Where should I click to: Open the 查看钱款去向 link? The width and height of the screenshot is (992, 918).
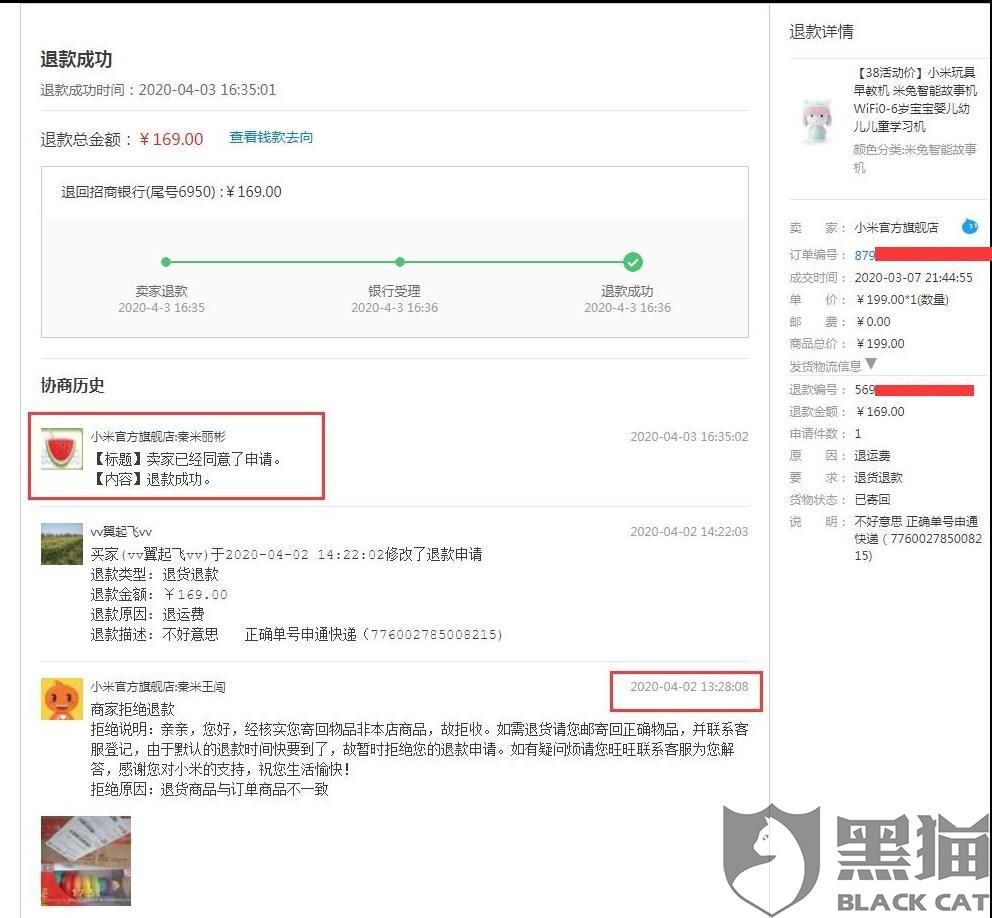point(271,137)
